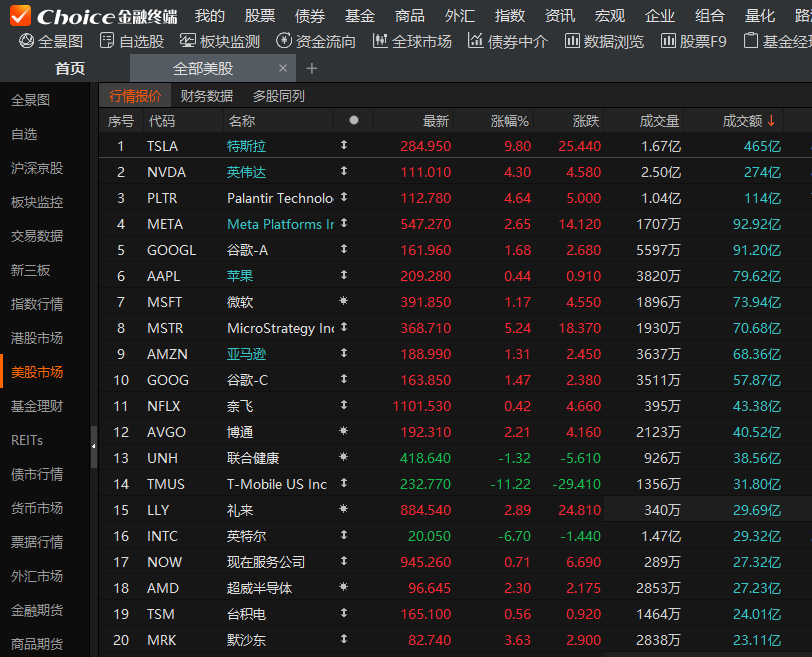This screenshot has height=657, width=812.
Task: Click the 资金流向 toolbar icon
Action: coord(285,41)
